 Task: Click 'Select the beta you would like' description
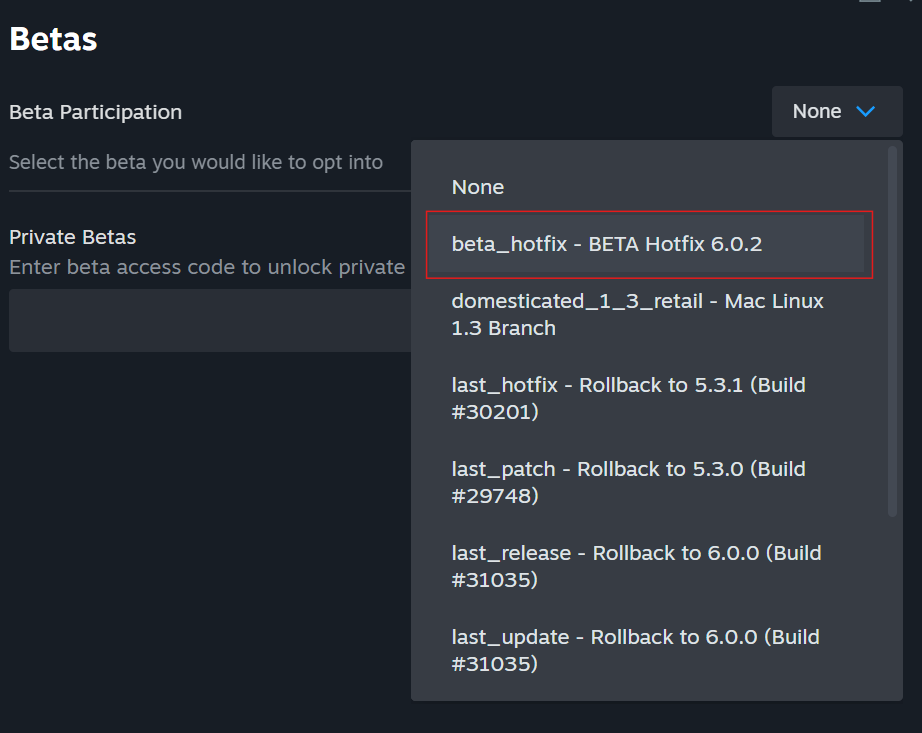point(196,162)
